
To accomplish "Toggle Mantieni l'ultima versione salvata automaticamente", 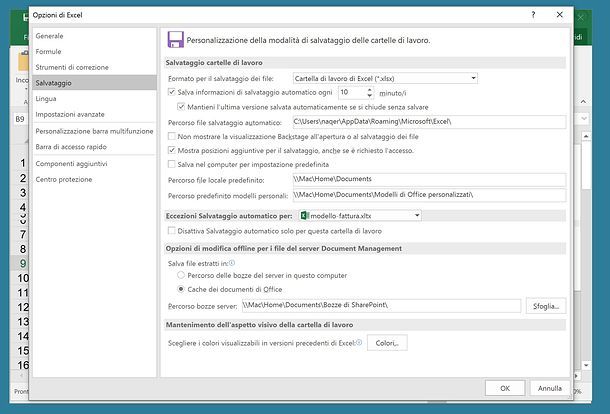I will click(181, 107).
